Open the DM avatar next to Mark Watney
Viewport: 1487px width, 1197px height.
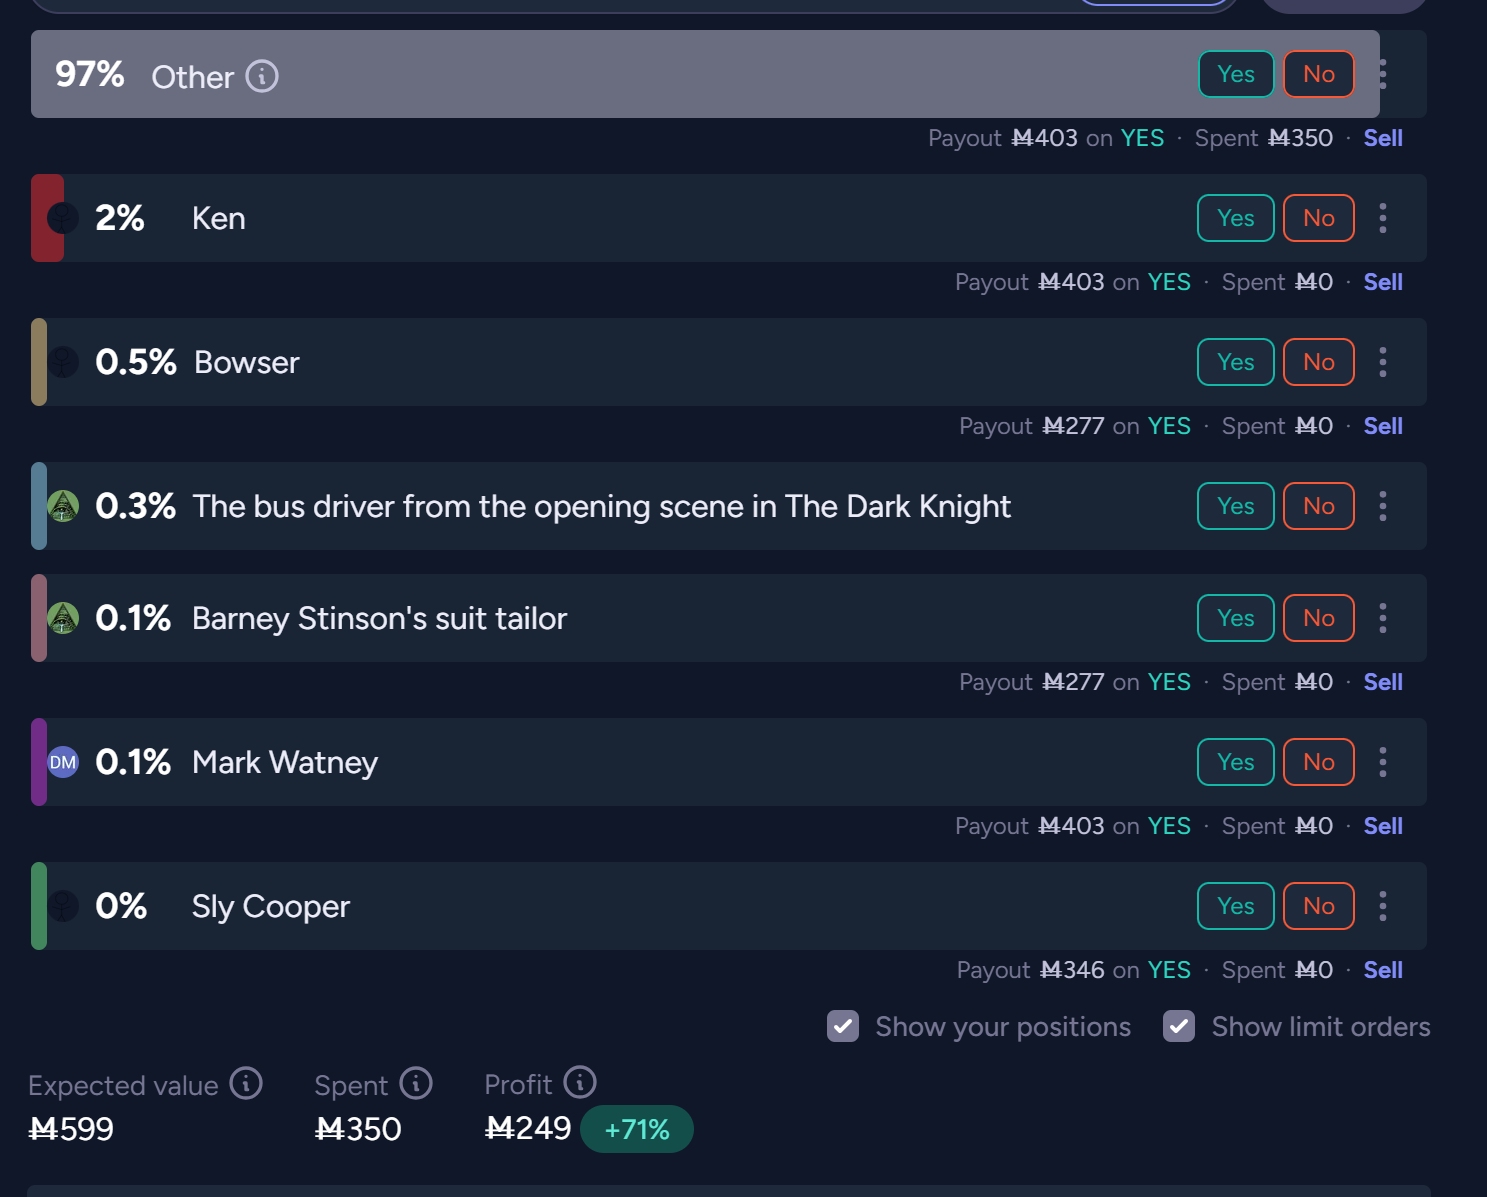63,762
